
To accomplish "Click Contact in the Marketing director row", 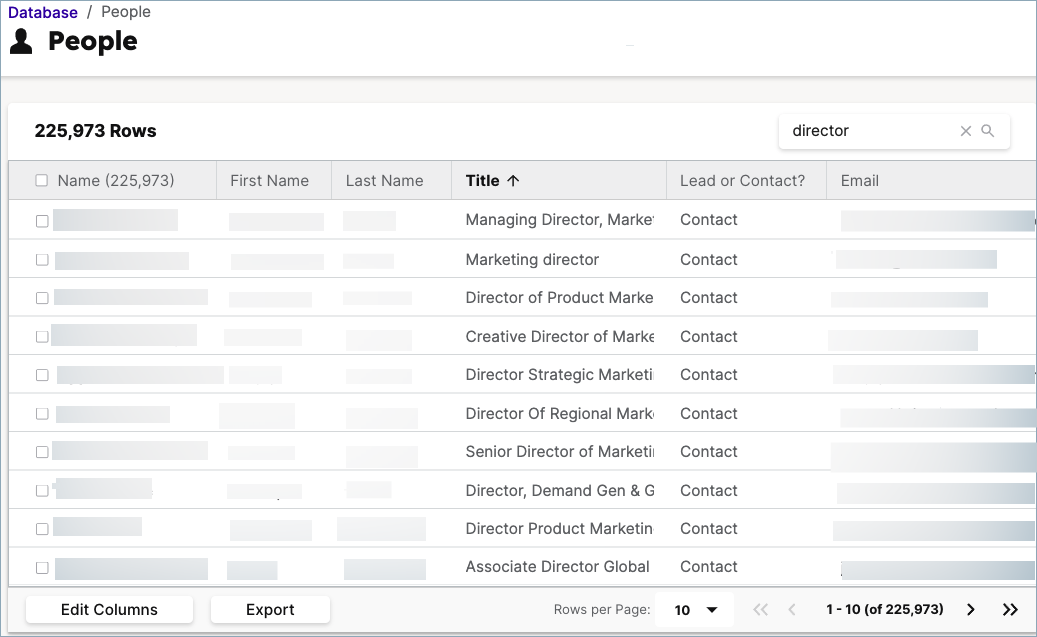I will [708, 259].
